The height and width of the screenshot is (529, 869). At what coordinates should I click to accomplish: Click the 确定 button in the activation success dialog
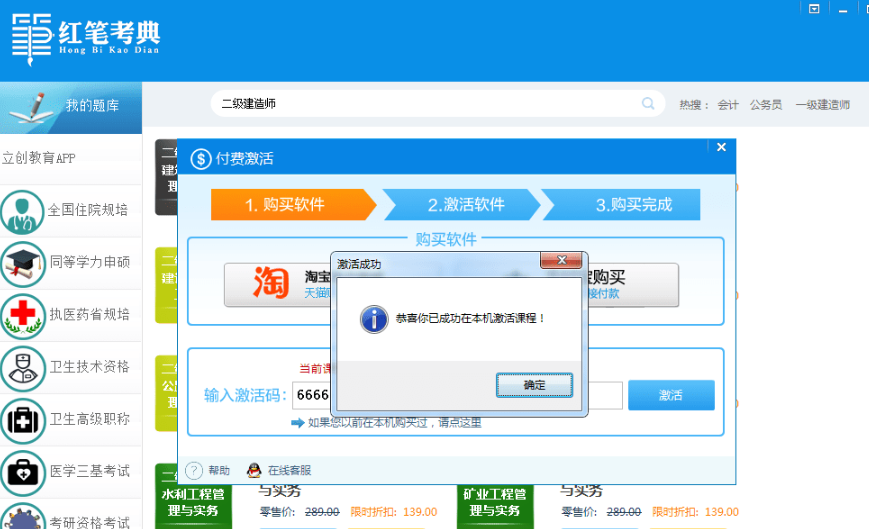click(x=534, y=385)
